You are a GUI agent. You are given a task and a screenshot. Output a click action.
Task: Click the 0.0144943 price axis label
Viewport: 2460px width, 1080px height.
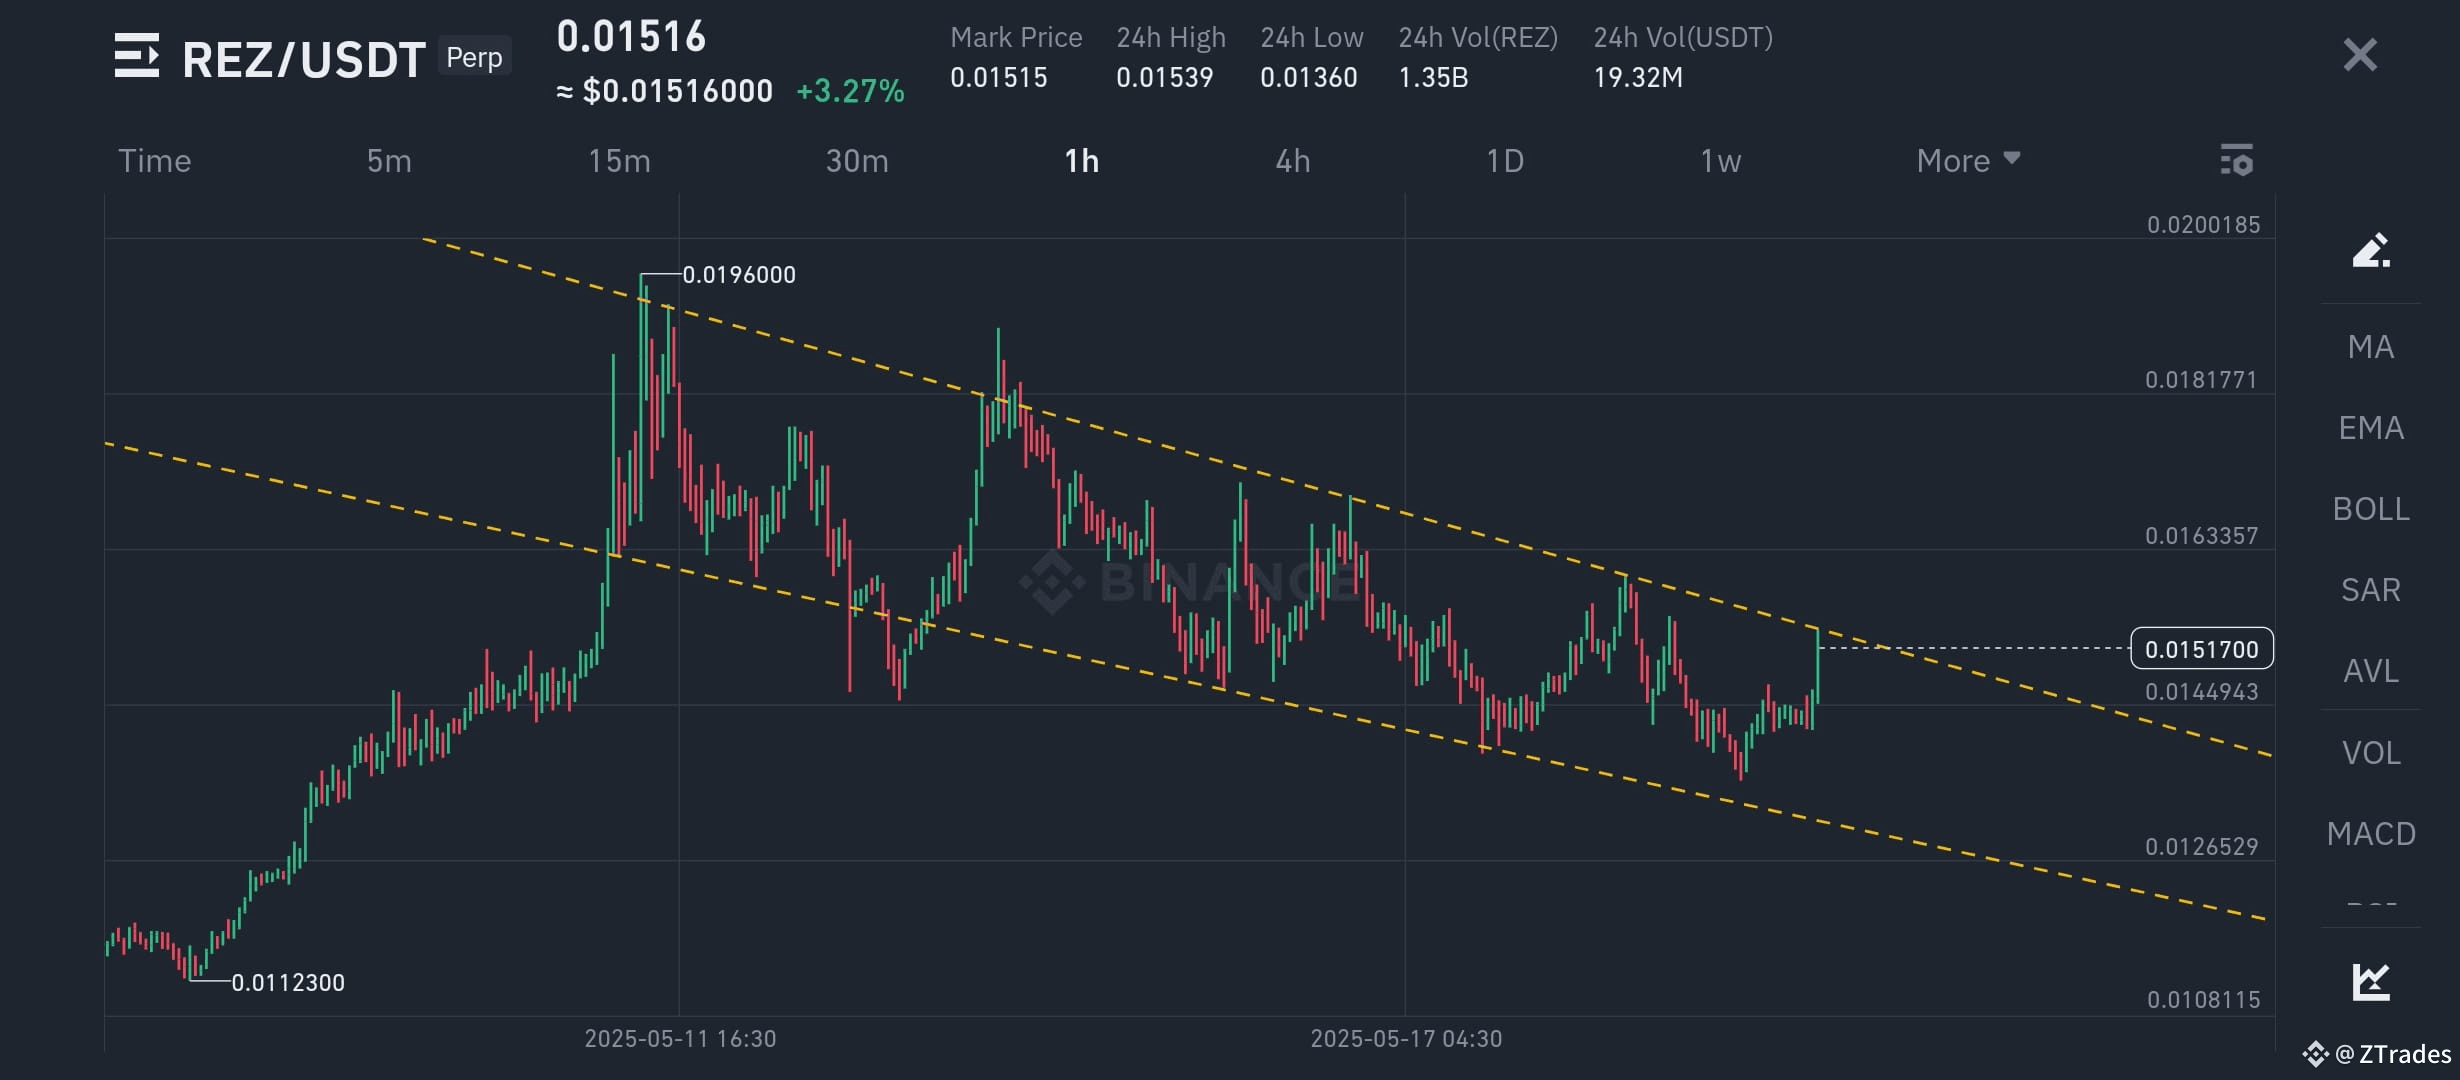[x=2201, y=692]
